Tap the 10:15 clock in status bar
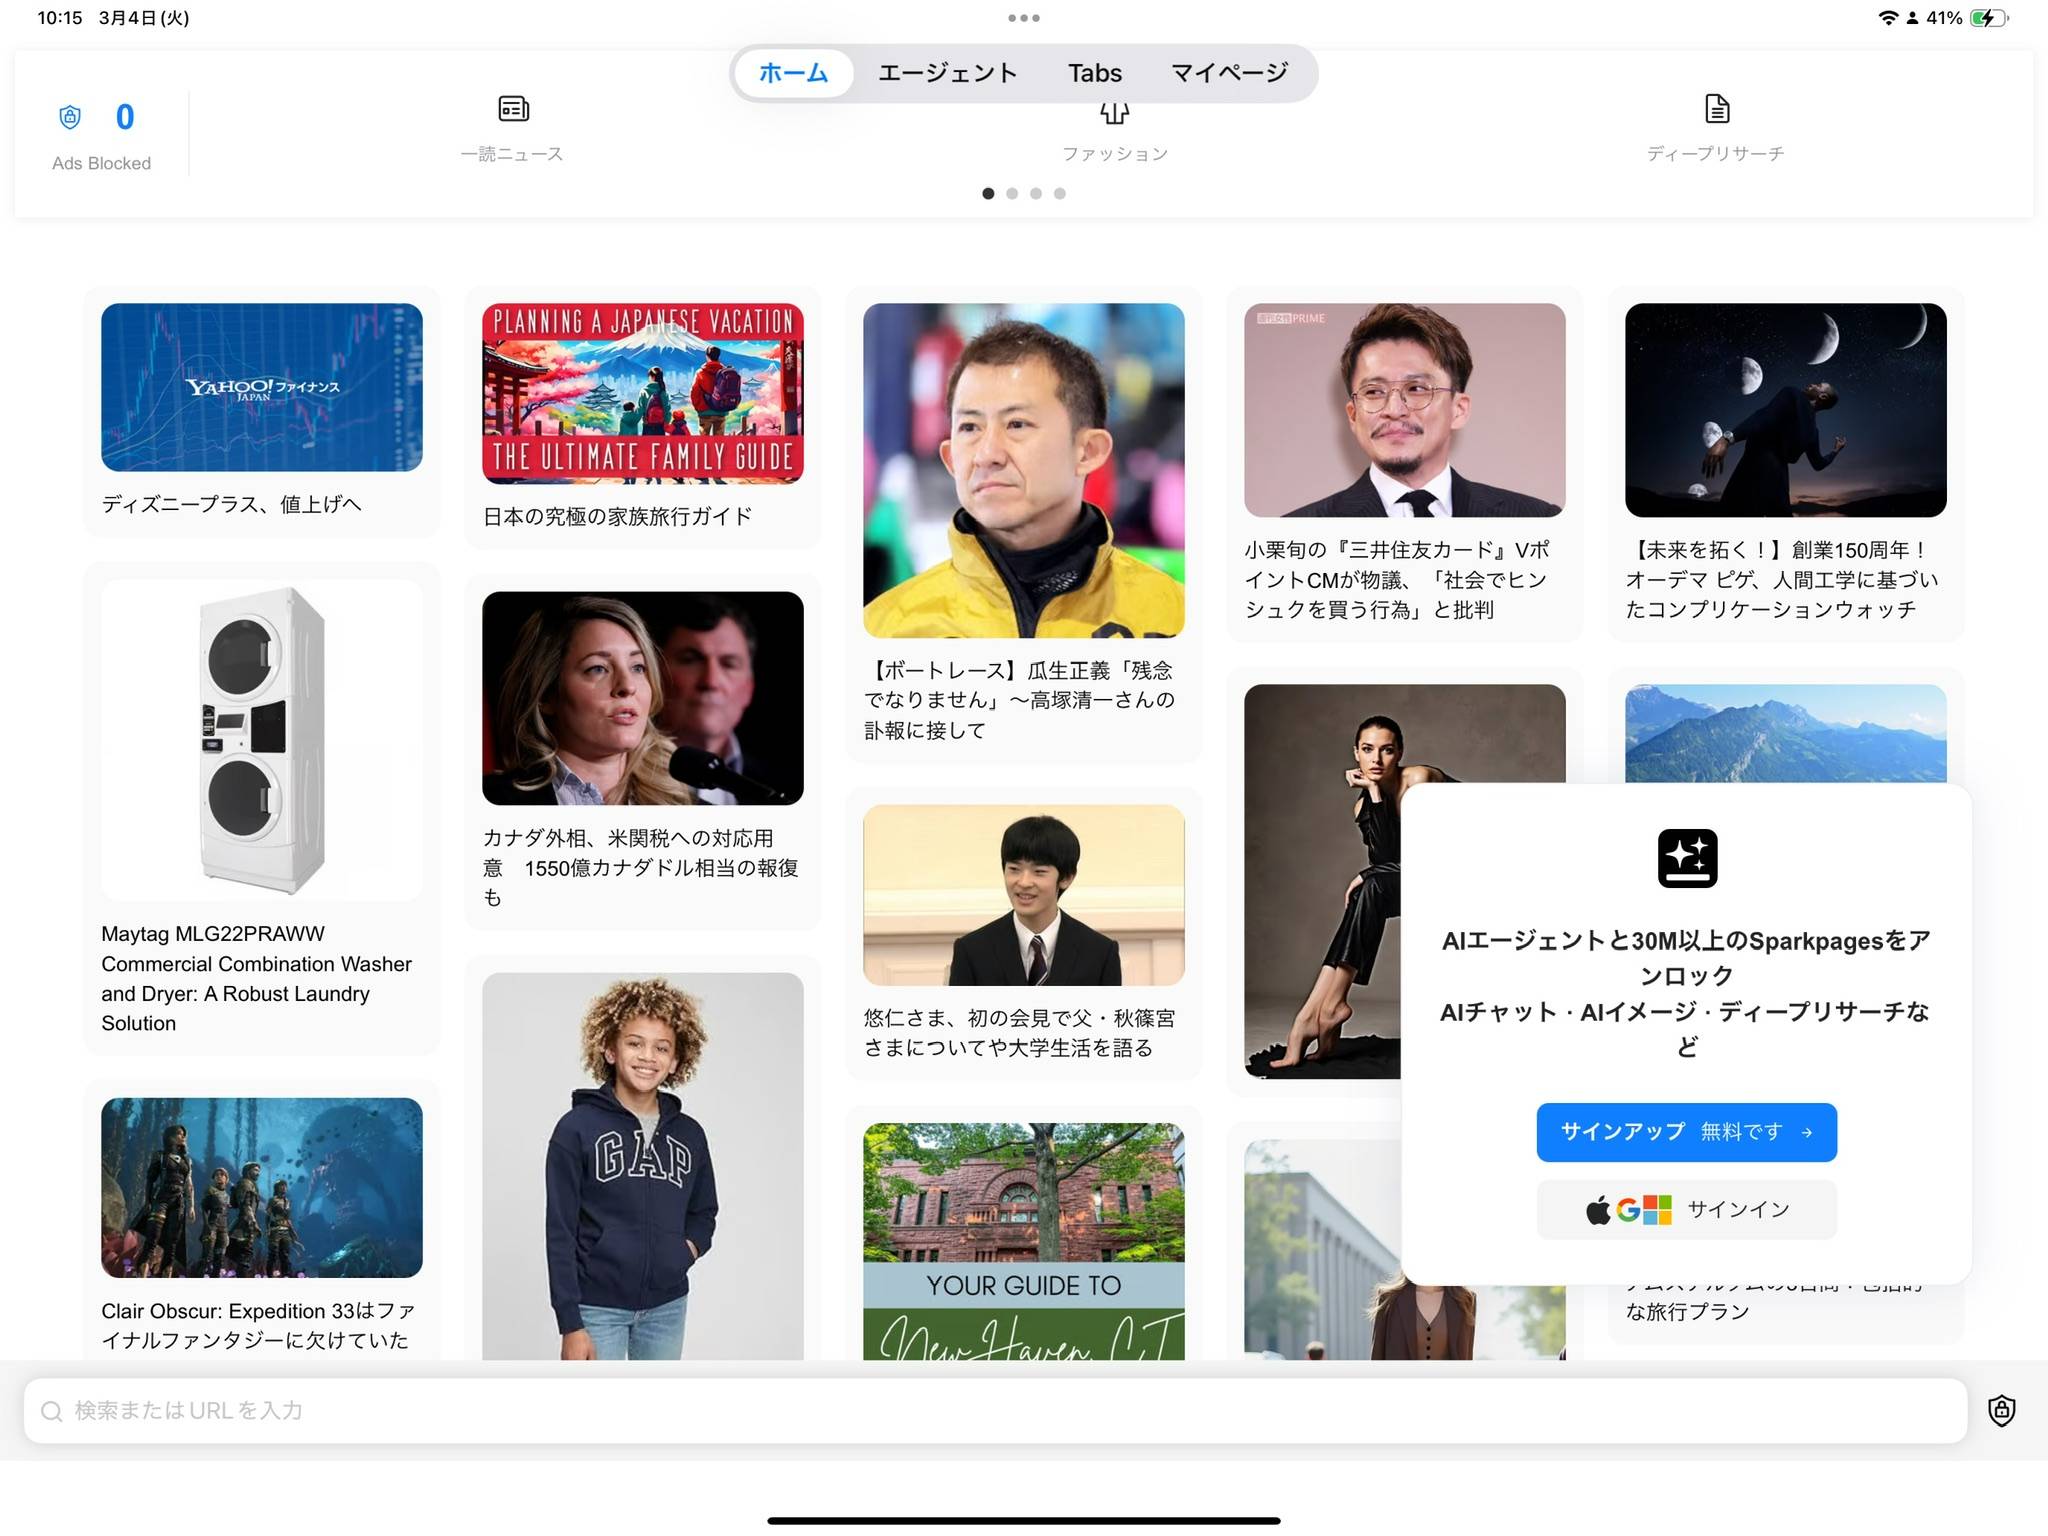The image size is (2048, 1536). coord(60,18)
